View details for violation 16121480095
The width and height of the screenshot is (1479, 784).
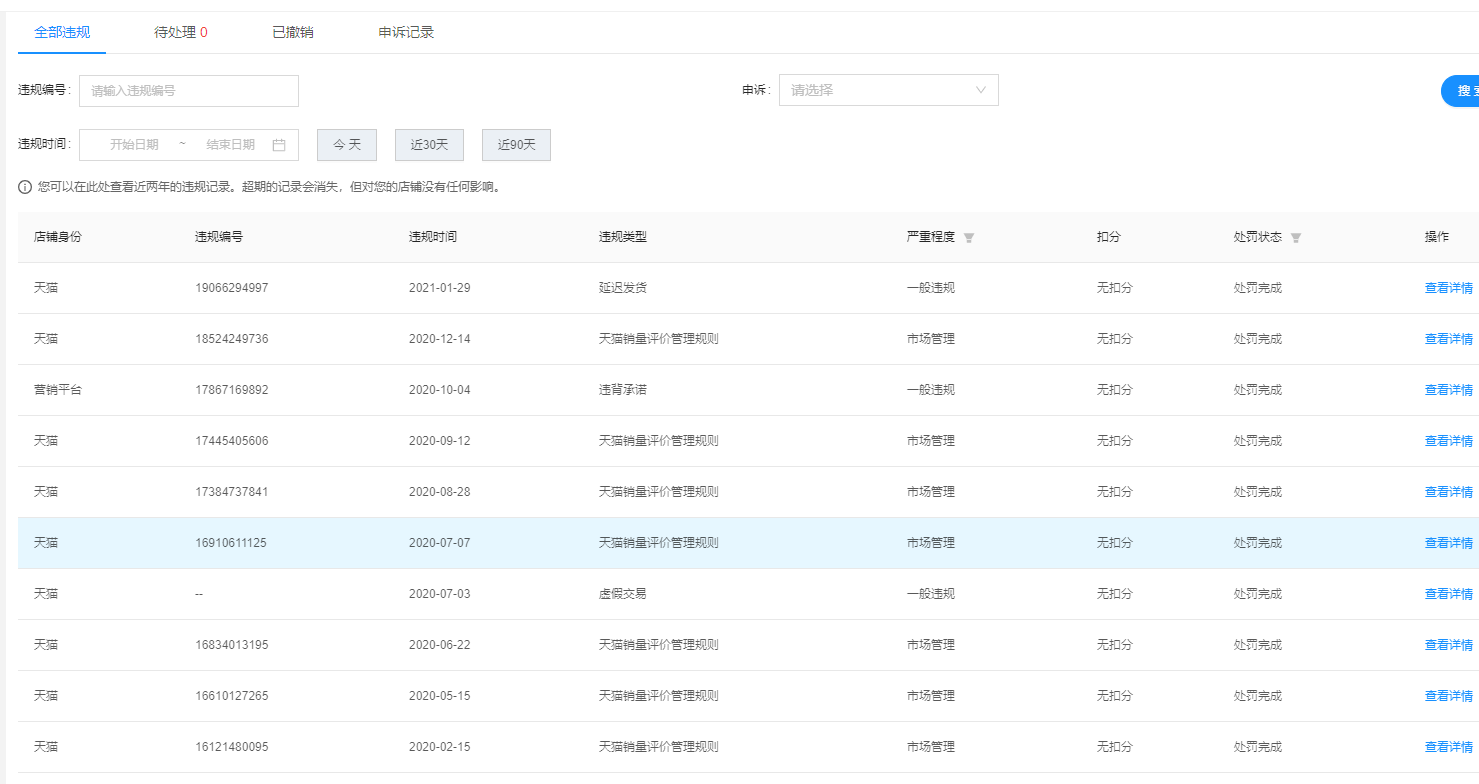[x=1449, y=747]
